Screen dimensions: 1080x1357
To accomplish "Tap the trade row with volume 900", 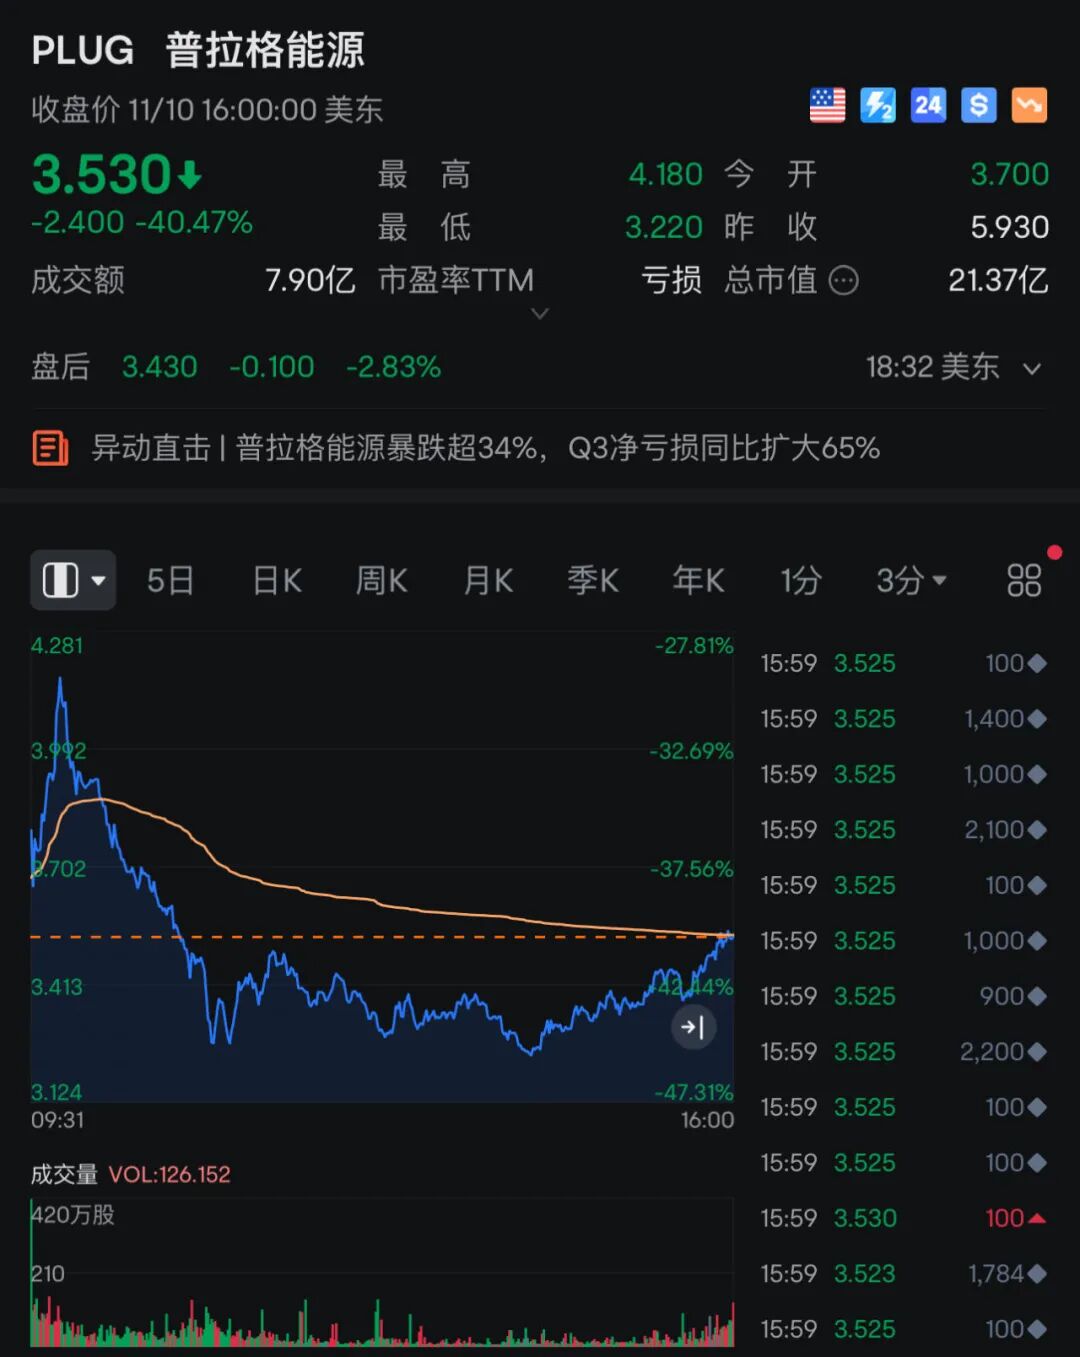I will 904,997.
